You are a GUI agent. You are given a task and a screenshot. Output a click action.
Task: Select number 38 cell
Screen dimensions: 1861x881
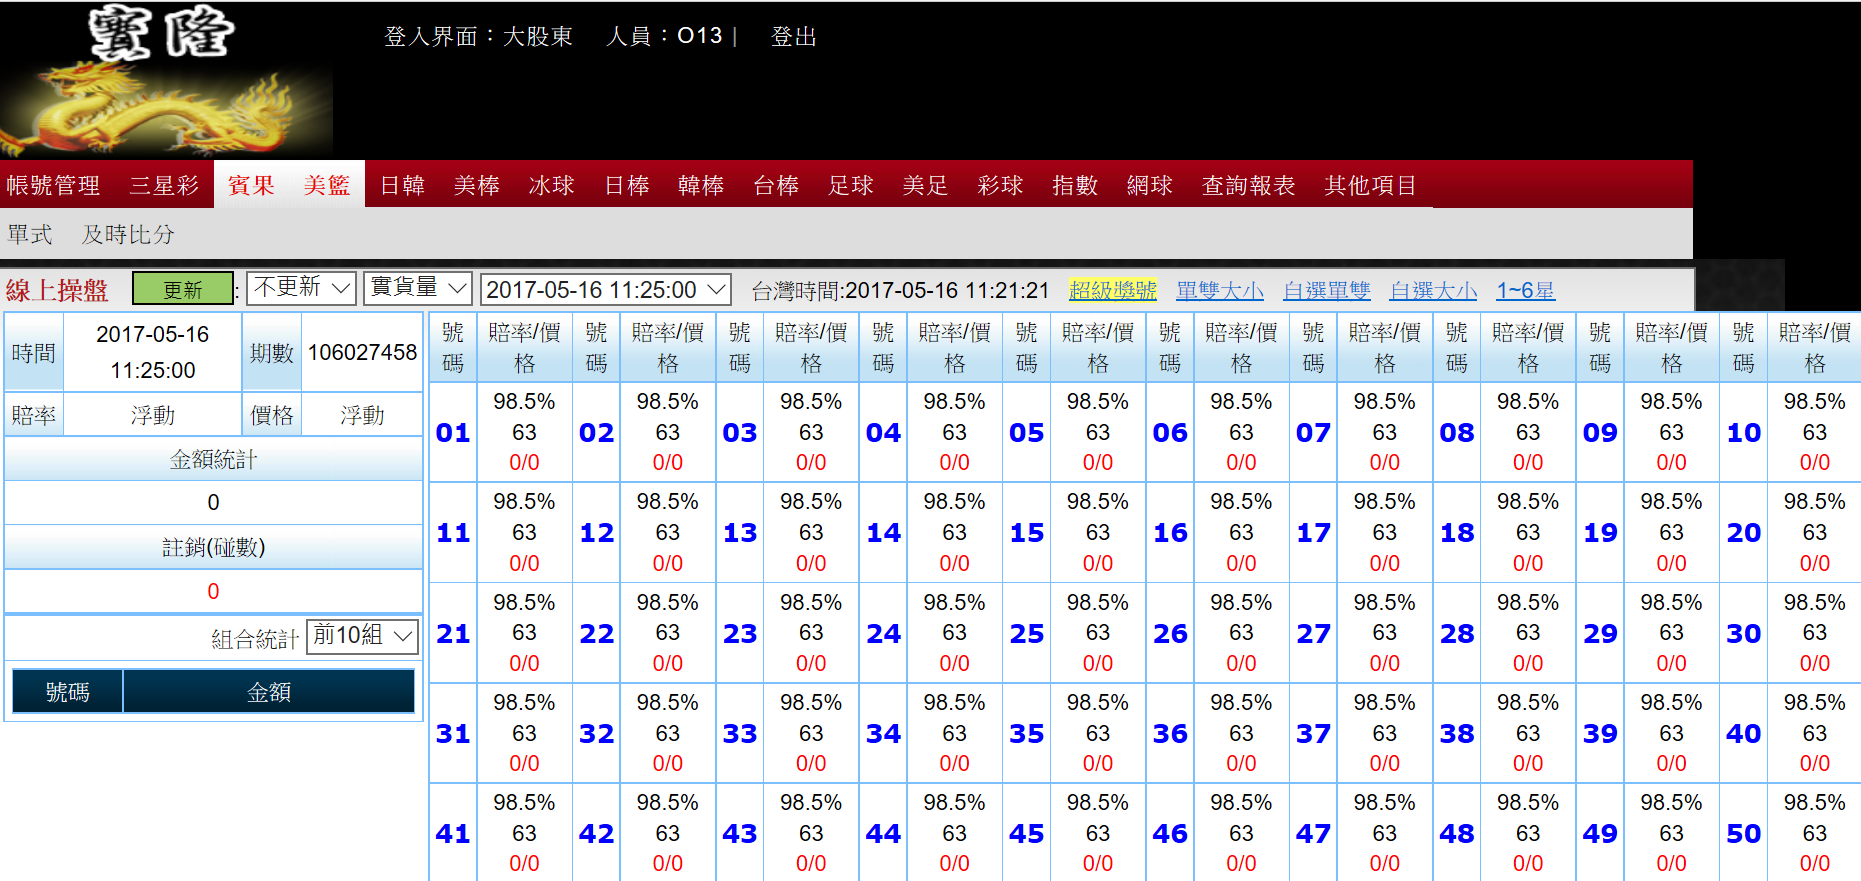click(x=1457, y=734)
